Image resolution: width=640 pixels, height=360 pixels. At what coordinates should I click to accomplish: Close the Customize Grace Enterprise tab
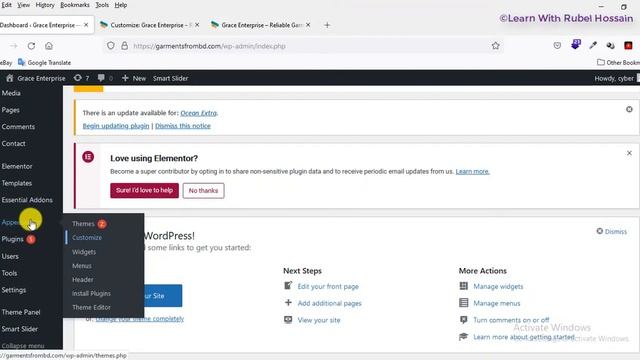pyautogui.click(x=197, y=25)
